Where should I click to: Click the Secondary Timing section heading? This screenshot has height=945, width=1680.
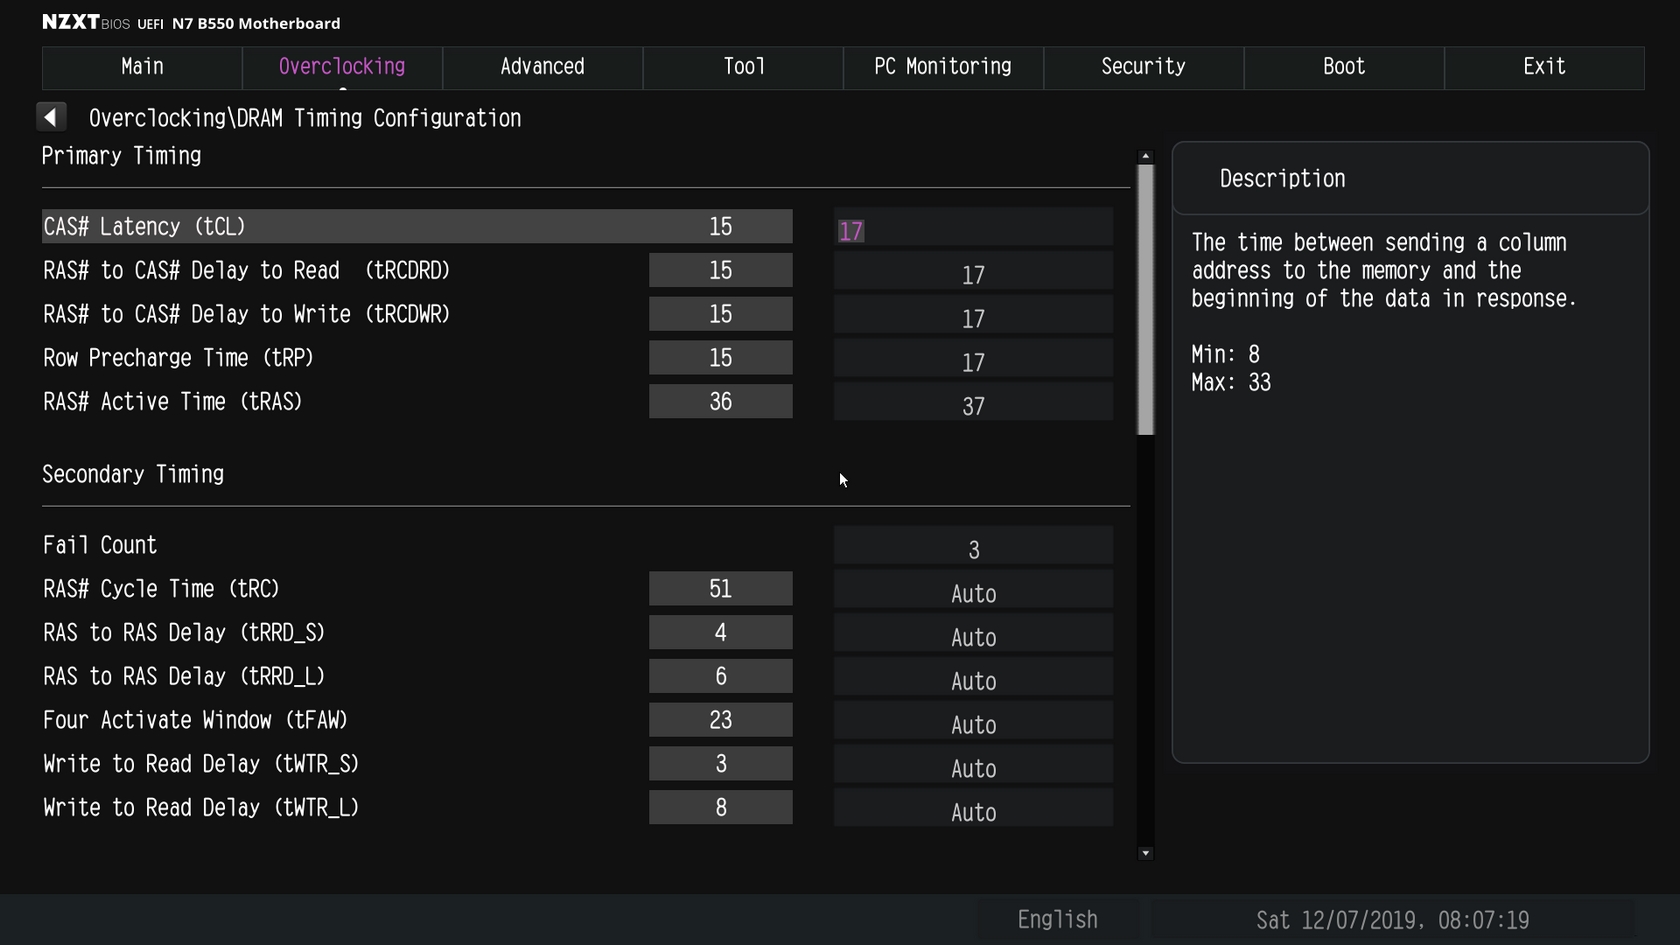click(133, 474)
